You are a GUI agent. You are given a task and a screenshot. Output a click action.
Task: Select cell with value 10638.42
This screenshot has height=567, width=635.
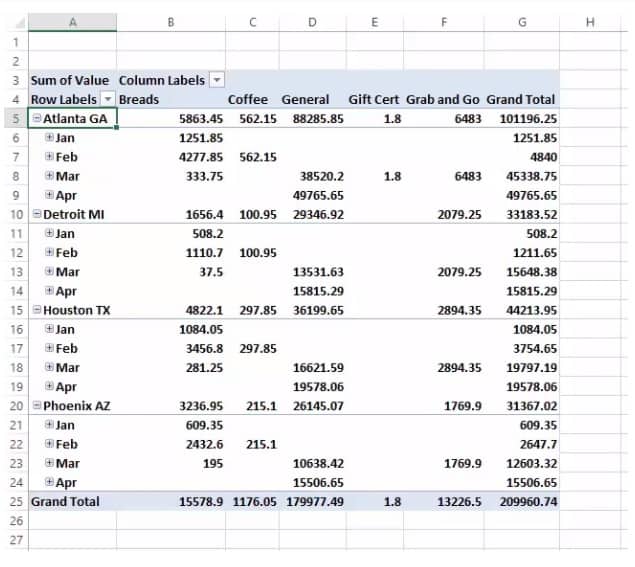312,463
